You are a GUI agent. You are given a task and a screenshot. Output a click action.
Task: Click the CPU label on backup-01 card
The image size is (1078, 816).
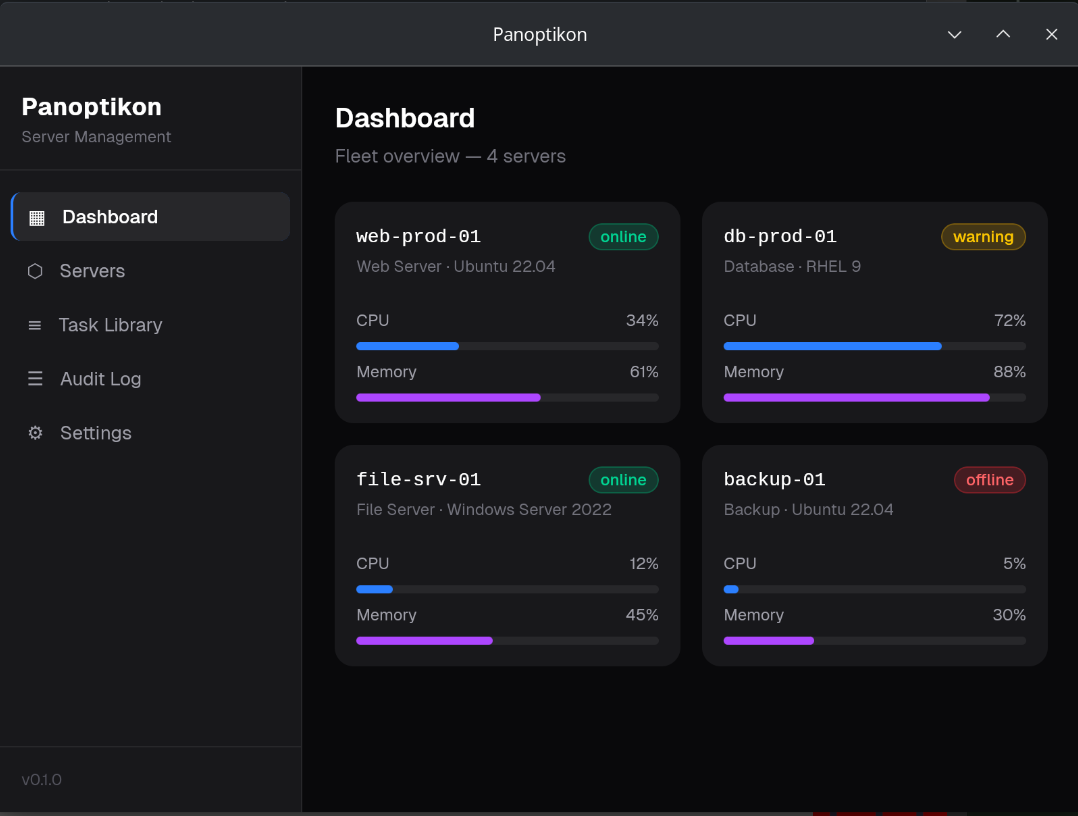pyautogui.click(x=740, y=564)
